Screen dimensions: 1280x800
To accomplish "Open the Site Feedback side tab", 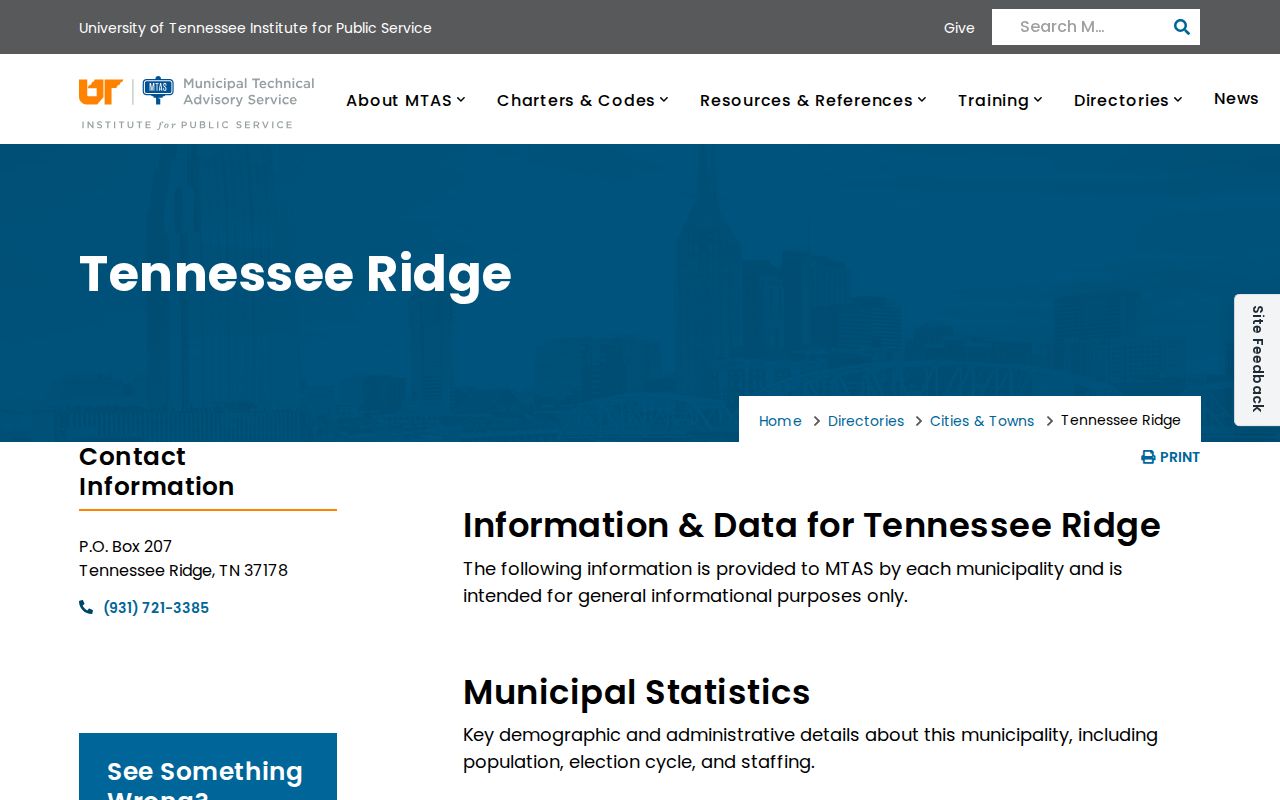I will click(1257, 359).
